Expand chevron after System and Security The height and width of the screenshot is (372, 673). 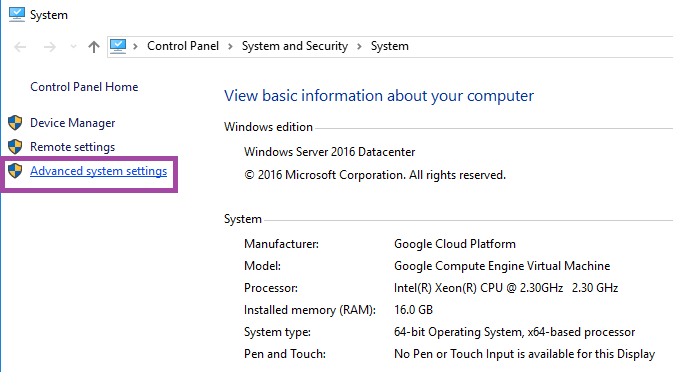359,46
